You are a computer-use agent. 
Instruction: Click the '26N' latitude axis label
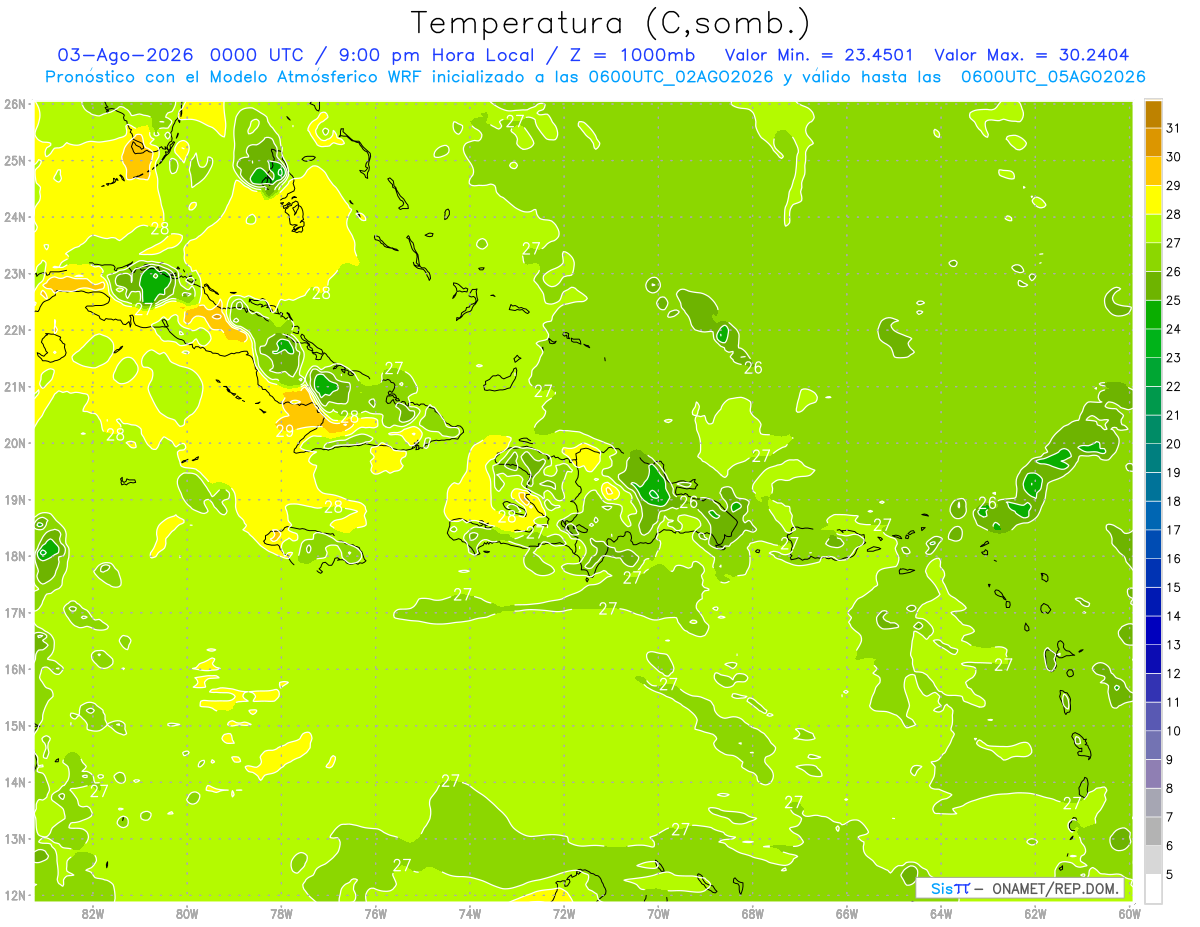pos(15,104)
